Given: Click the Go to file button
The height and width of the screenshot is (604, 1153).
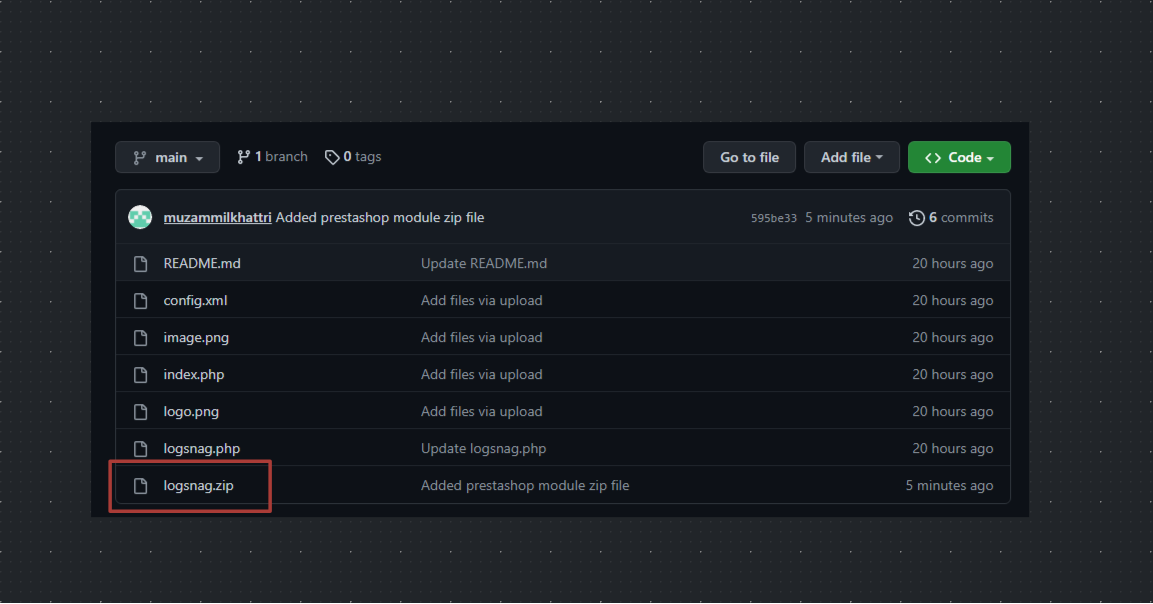Looking at the screenshot, I should (x=749, y=157).
